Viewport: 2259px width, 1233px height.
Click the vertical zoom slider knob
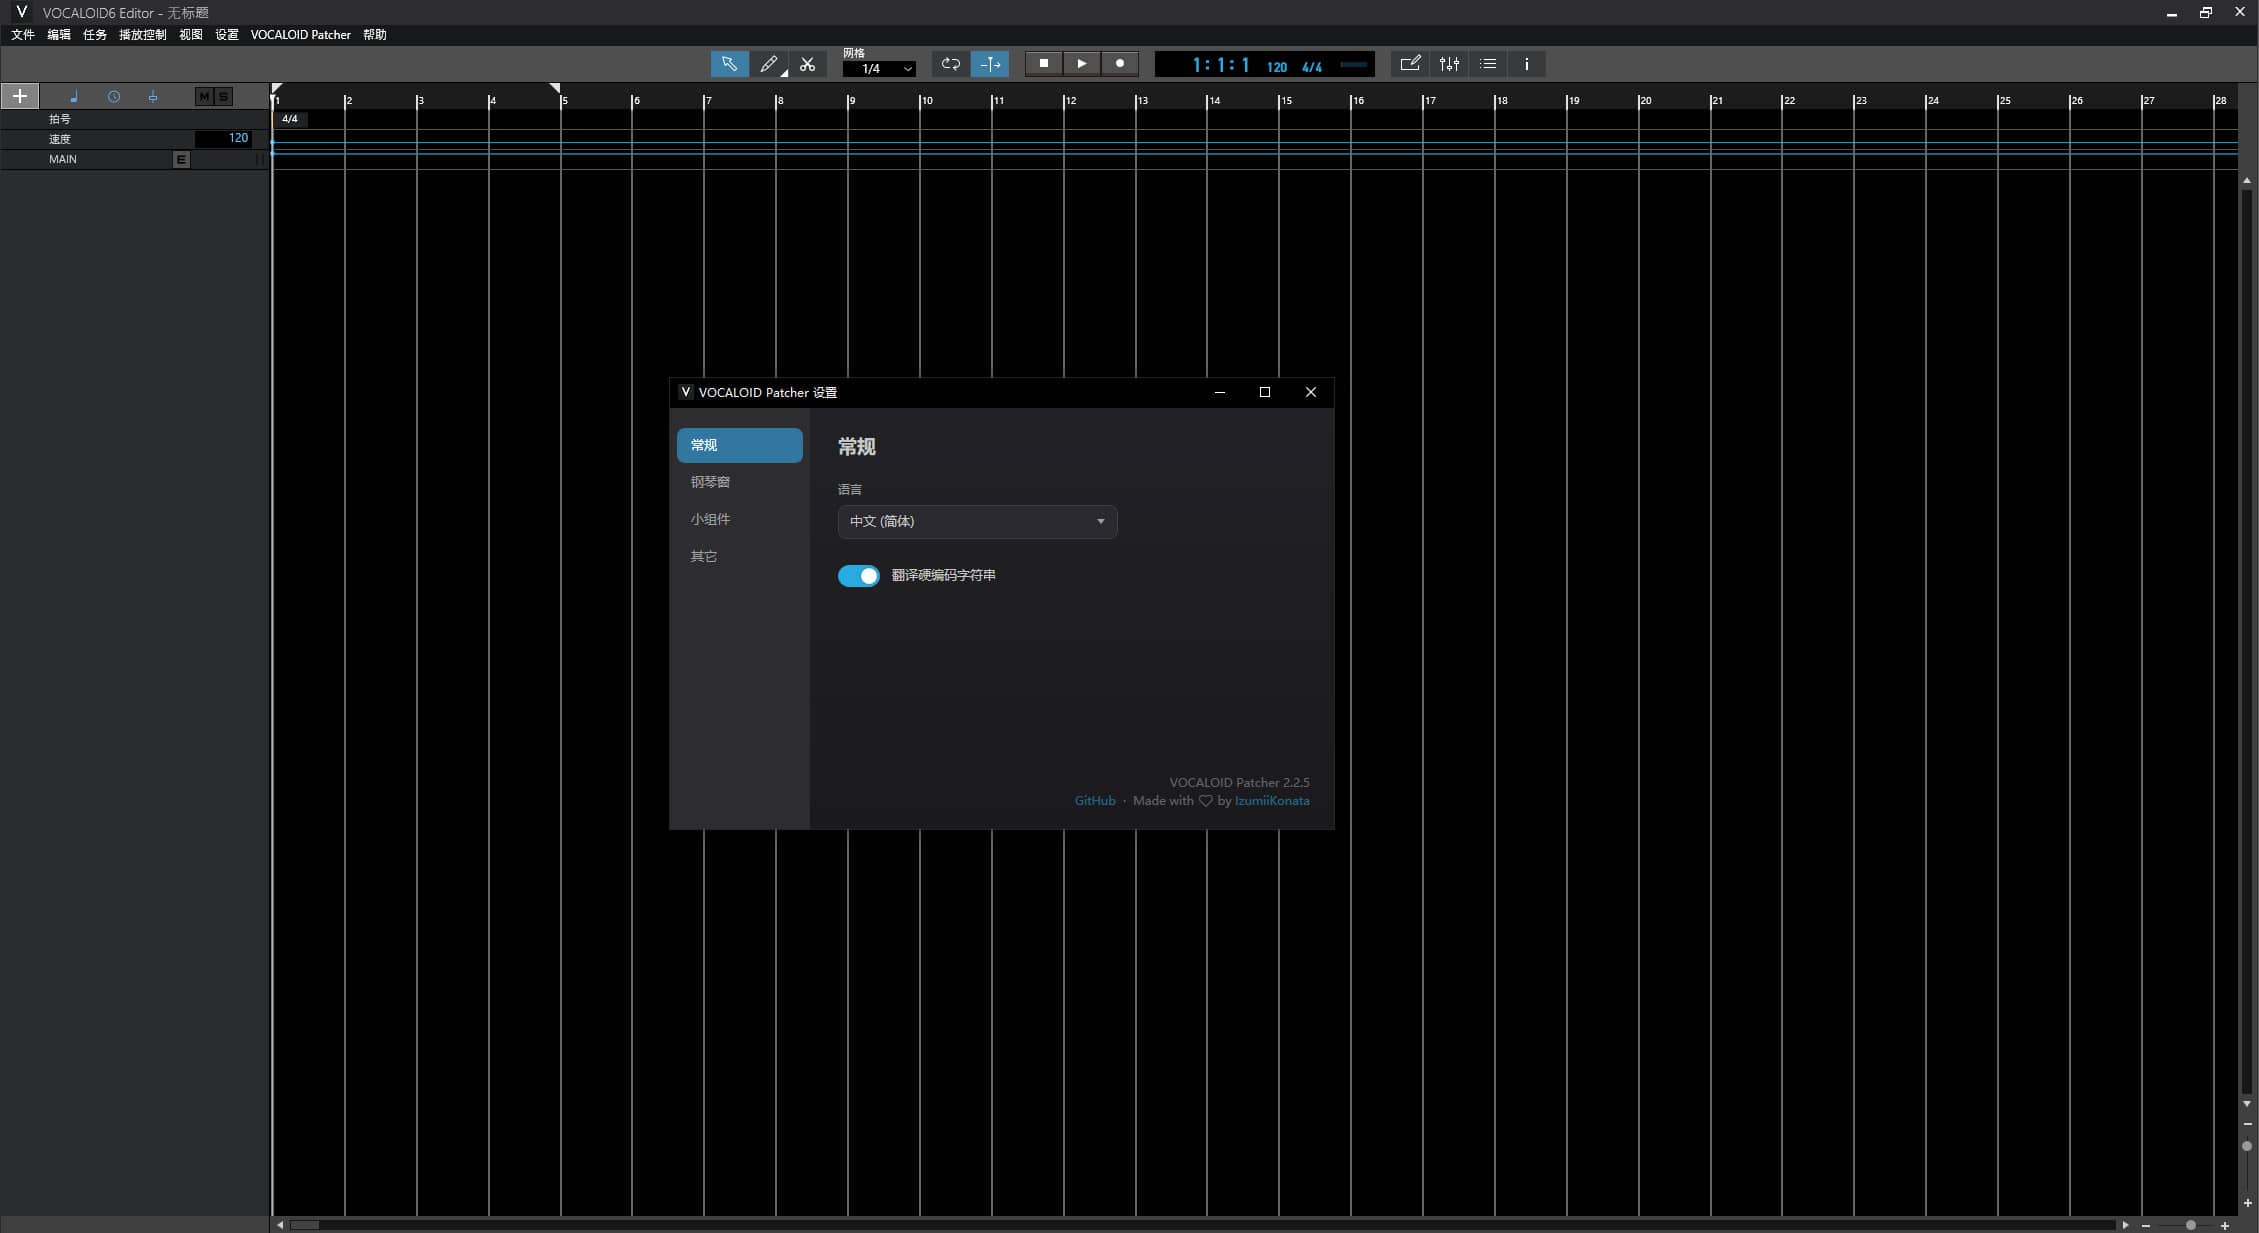(2247, 1146)
